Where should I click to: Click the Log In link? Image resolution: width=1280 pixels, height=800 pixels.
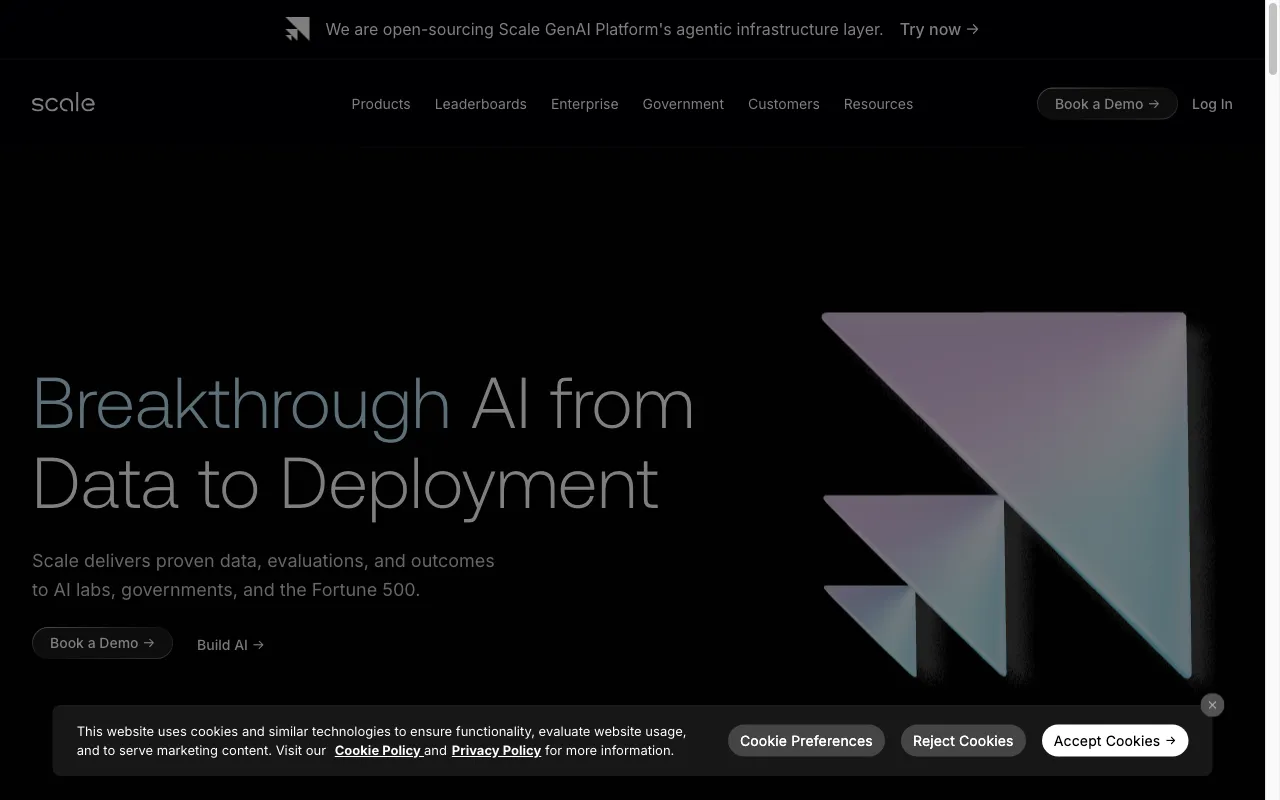pos(1212,104)
